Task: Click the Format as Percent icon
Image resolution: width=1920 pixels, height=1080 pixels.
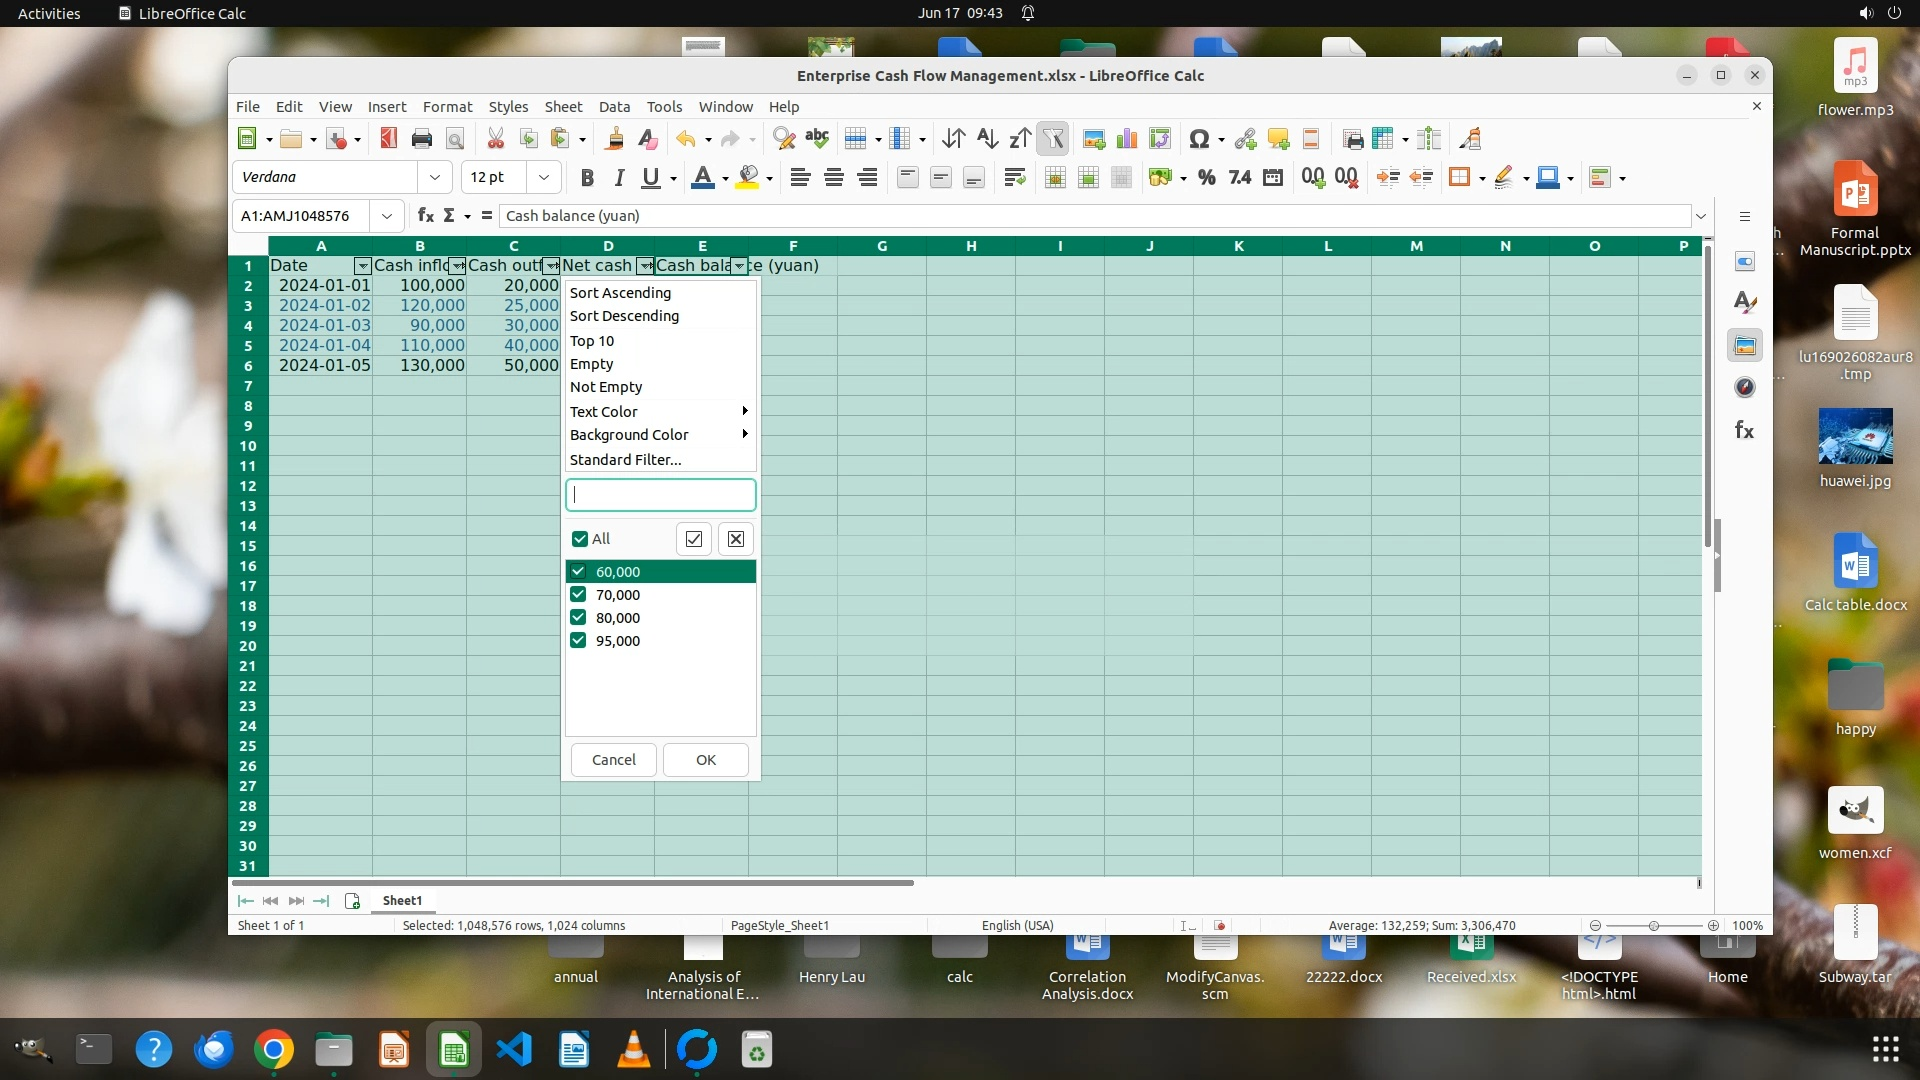Action: click(1207, 178)
